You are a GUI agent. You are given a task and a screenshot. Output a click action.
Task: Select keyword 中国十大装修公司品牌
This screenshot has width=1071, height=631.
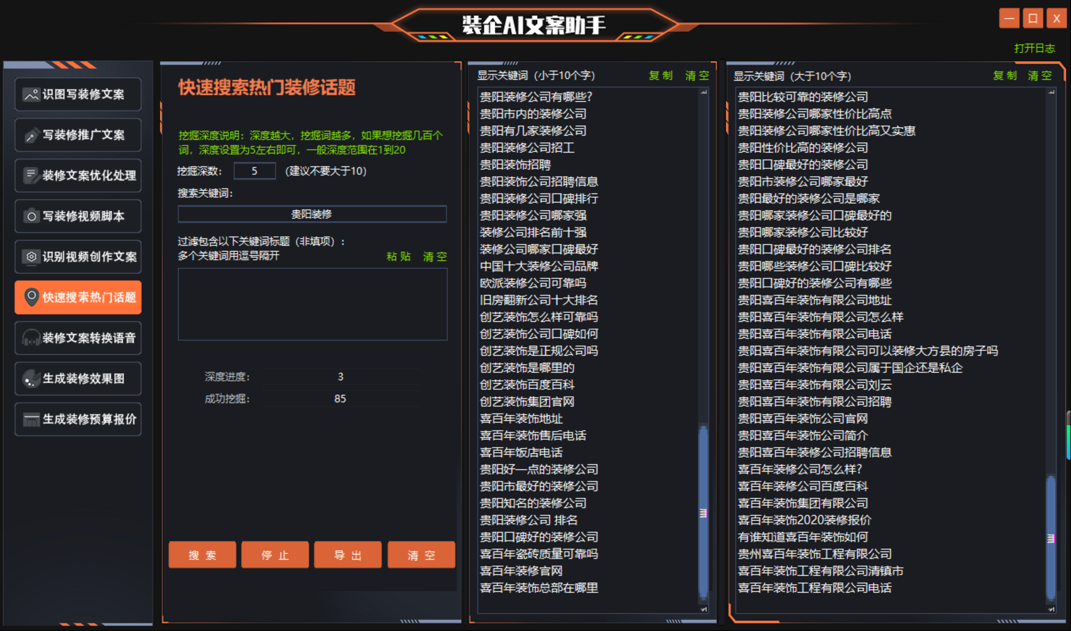[x=539, y=266]
